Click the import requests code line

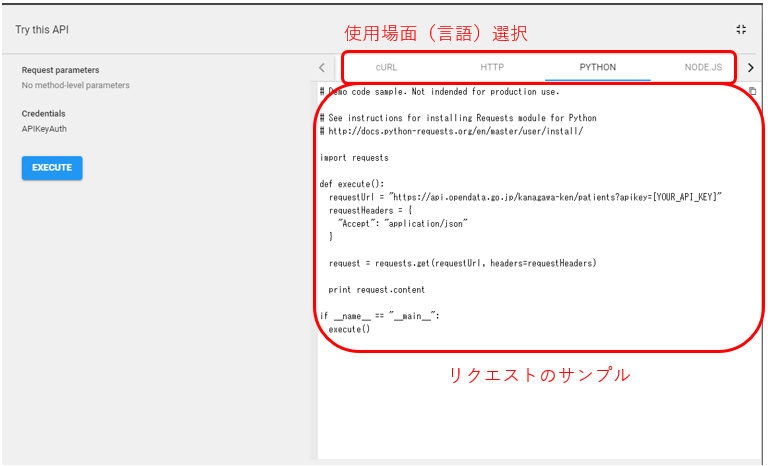pos(354,158)
